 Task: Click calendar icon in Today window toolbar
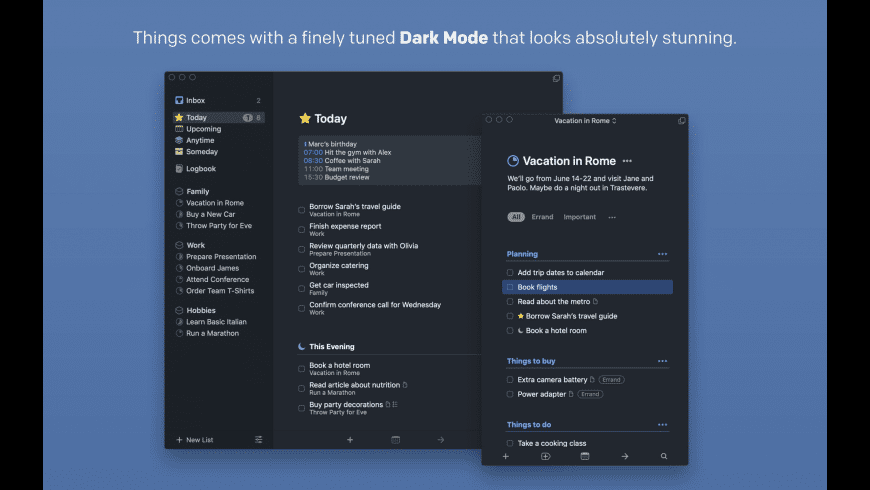(x=396, y=440)
